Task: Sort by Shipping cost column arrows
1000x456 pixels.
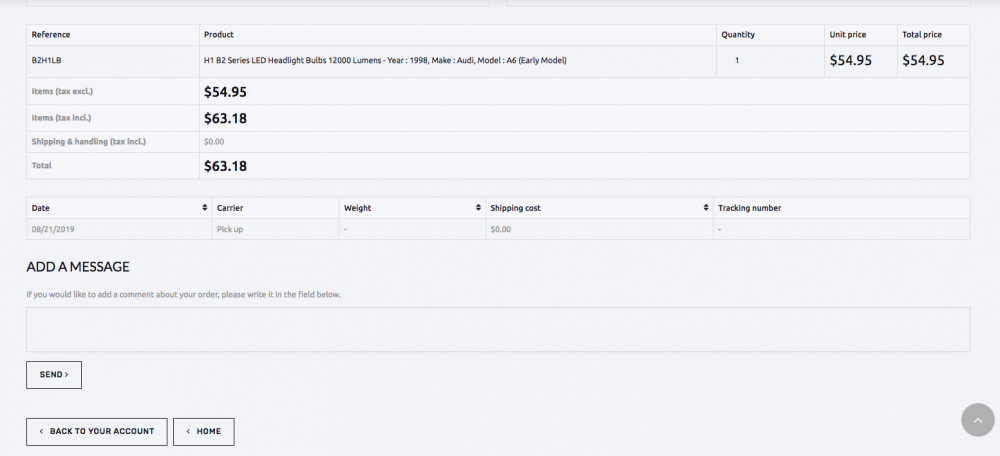Action: (706, 208)
